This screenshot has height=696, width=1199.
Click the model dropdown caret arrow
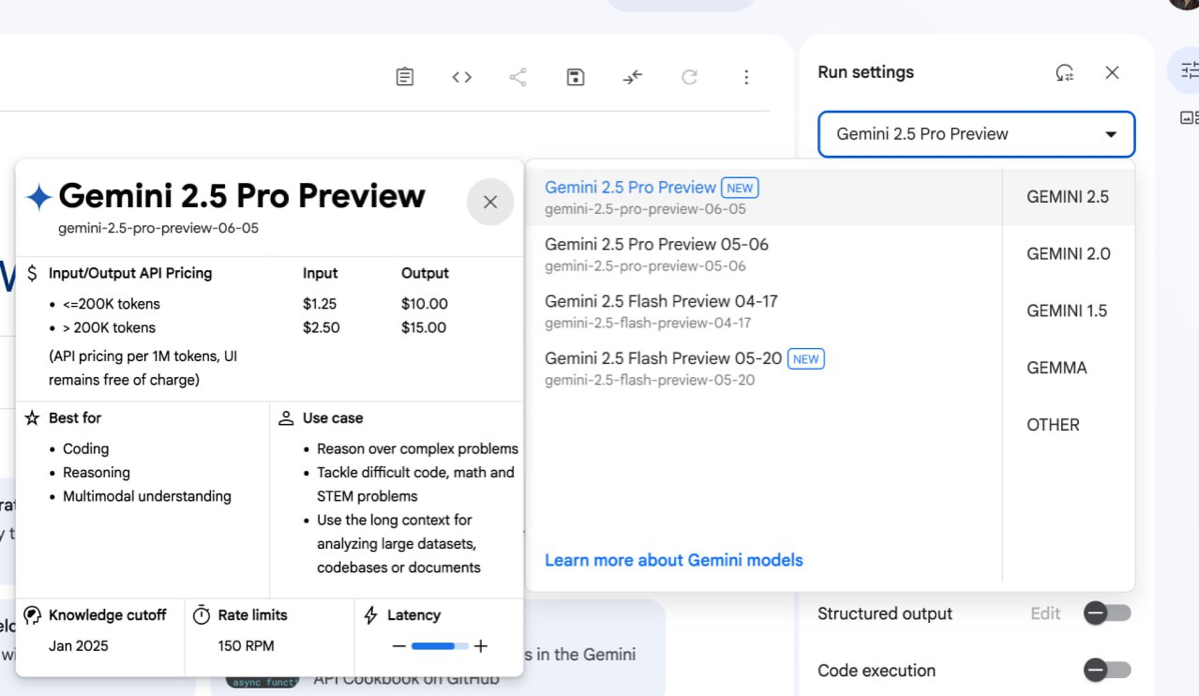point(1110,135)
